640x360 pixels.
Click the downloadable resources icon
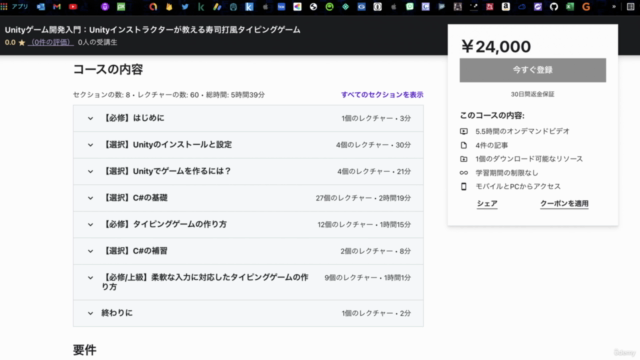[464, 159]
